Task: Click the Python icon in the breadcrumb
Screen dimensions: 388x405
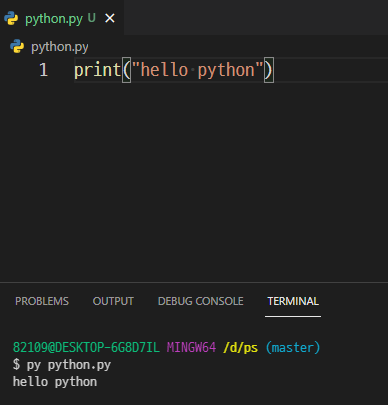Action: click(x=17, y=46)
